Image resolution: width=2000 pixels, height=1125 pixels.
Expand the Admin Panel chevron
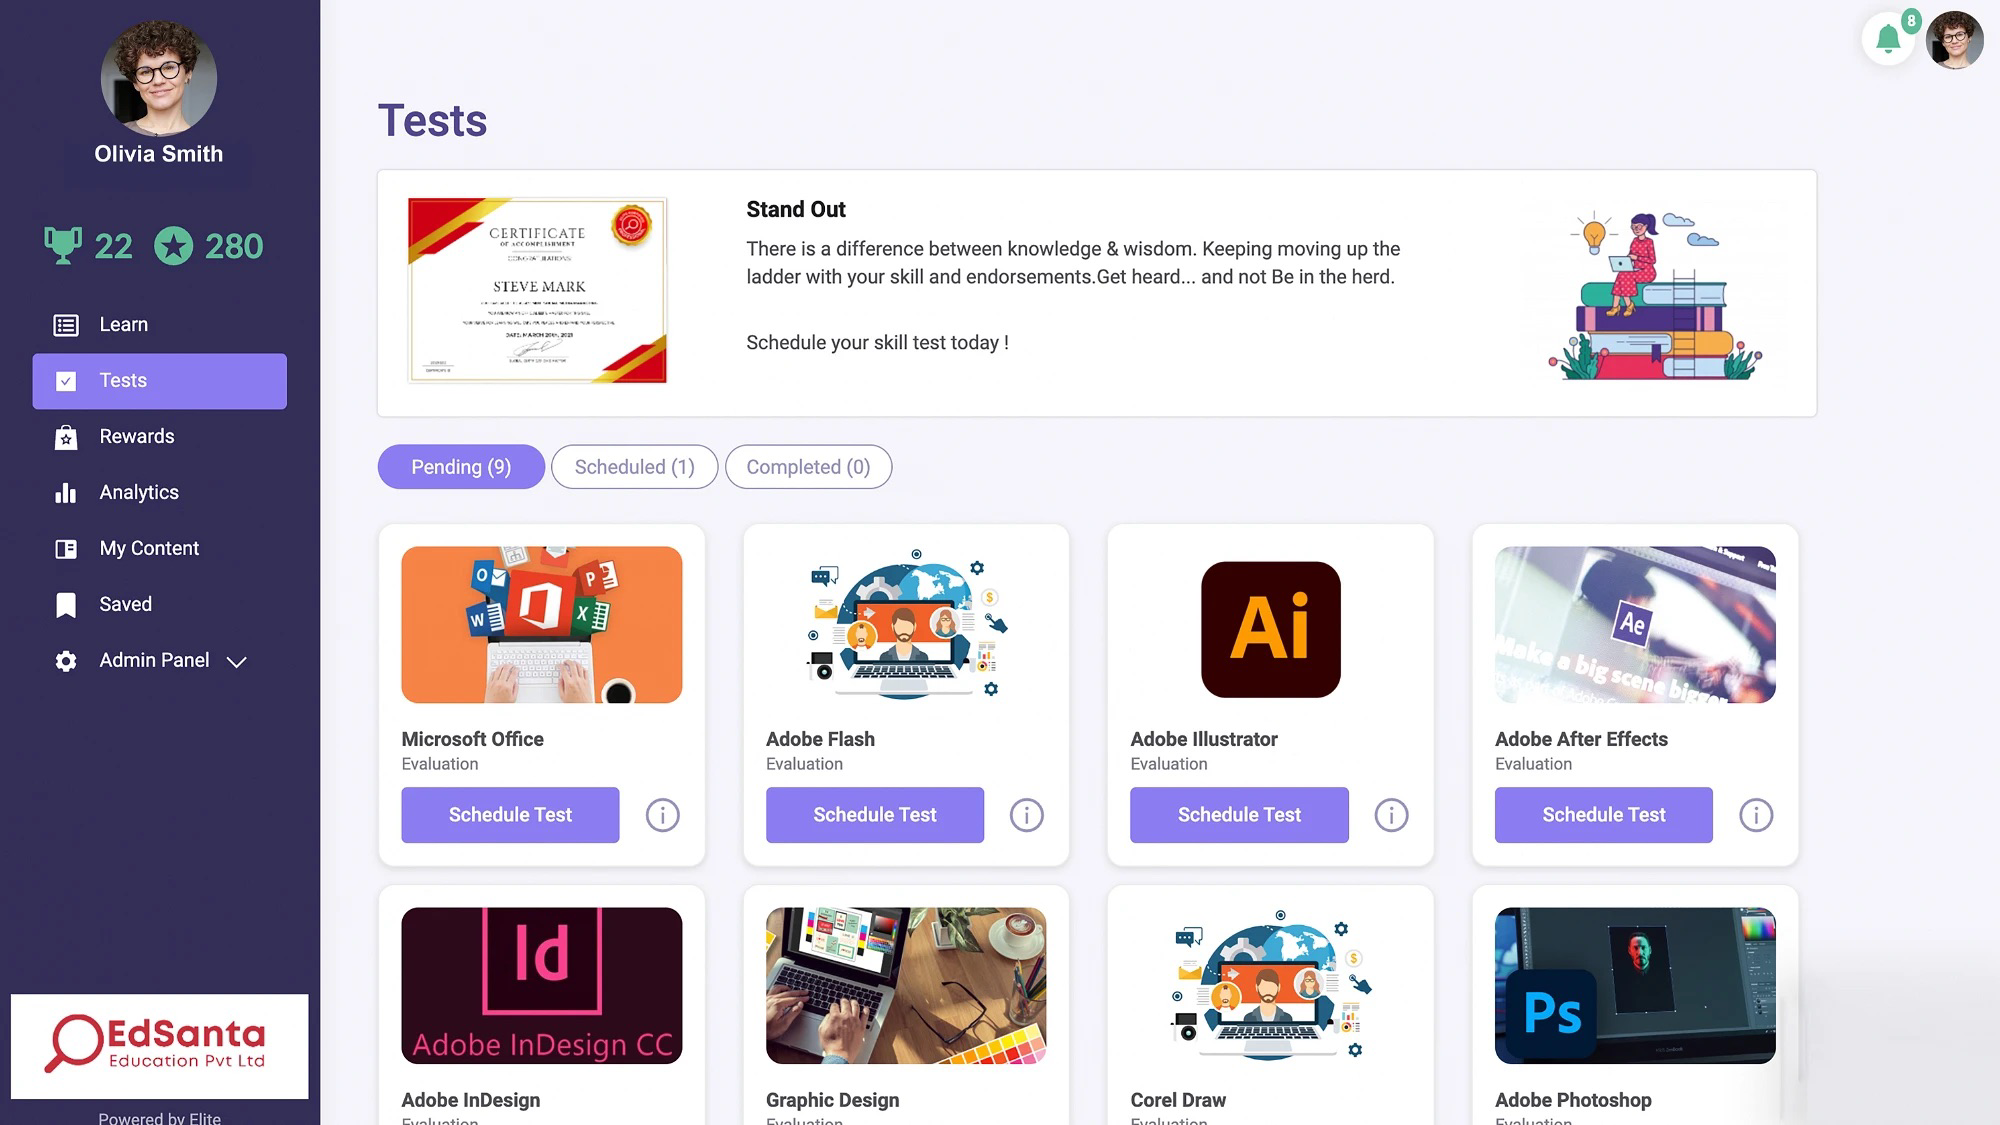(236, 661)
